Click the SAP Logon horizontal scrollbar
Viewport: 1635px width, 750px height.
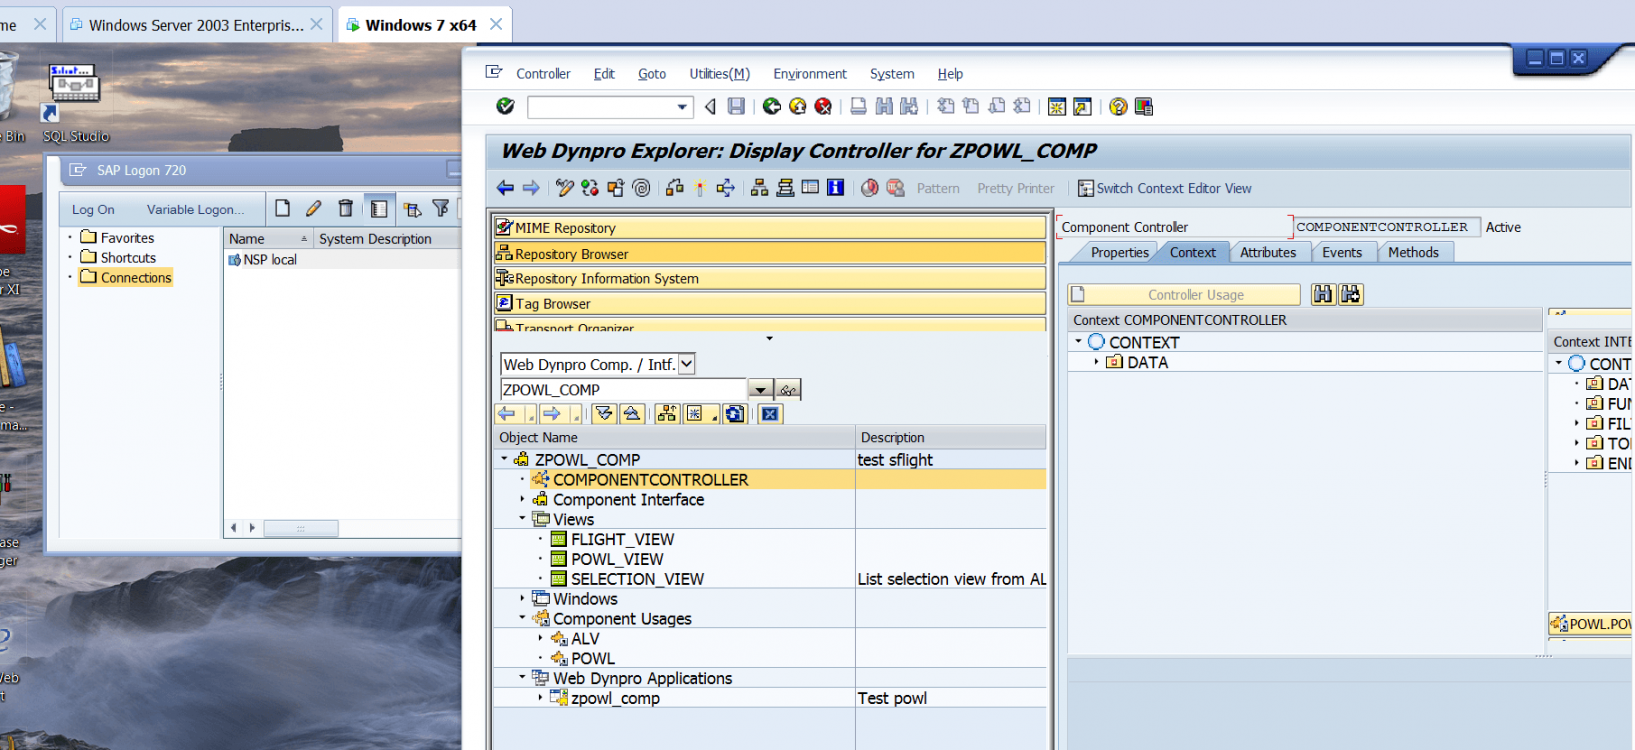(300, 528)
